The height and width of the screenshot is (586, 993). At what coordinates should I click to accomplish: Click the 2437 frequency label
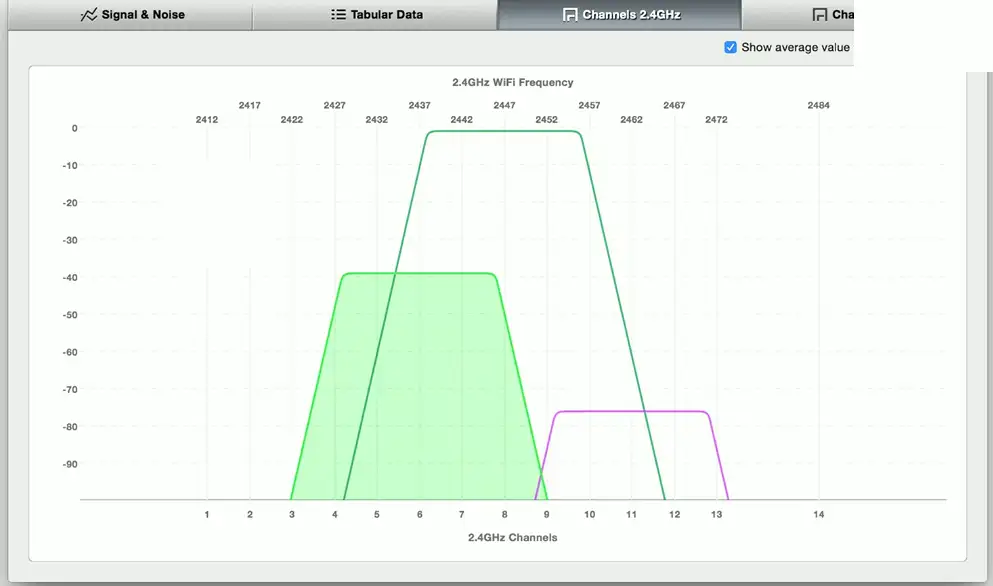[x=420, y=105]
